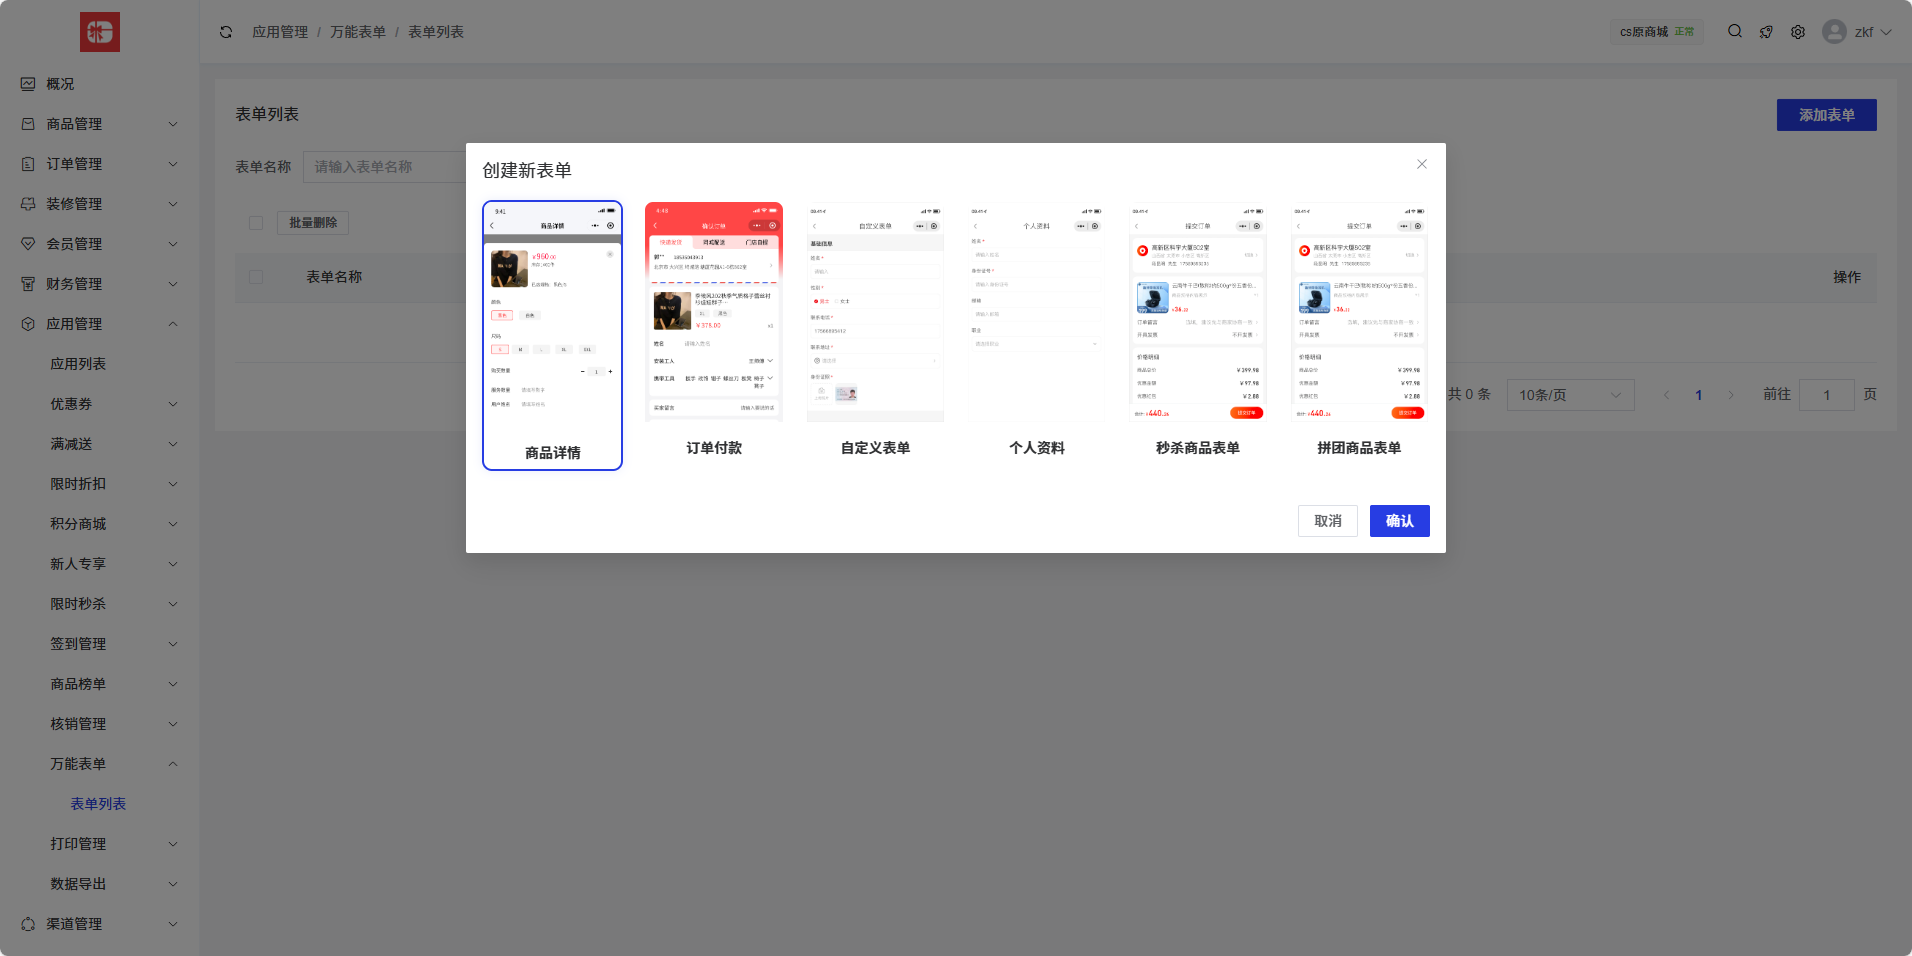This screenshot has height=956, width=1912.
Task: Click the 前往 page number input
Action: pyautogui.click(x=1827, y=395)
